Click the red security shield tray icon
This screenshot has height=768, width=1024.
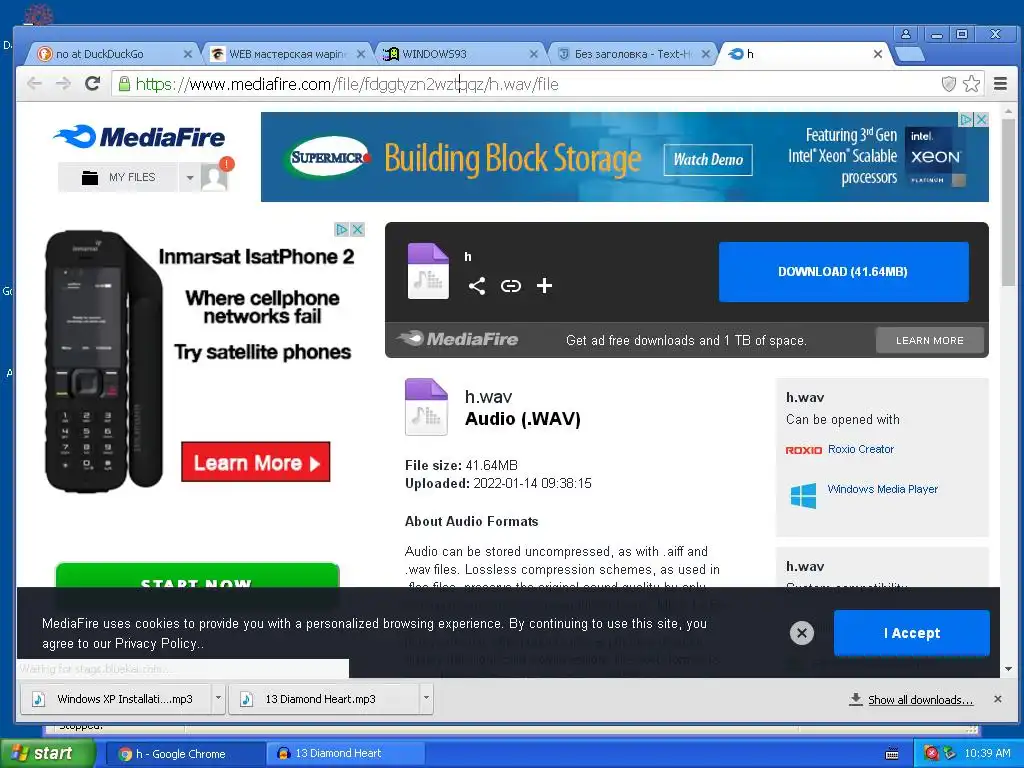(931, 753)
